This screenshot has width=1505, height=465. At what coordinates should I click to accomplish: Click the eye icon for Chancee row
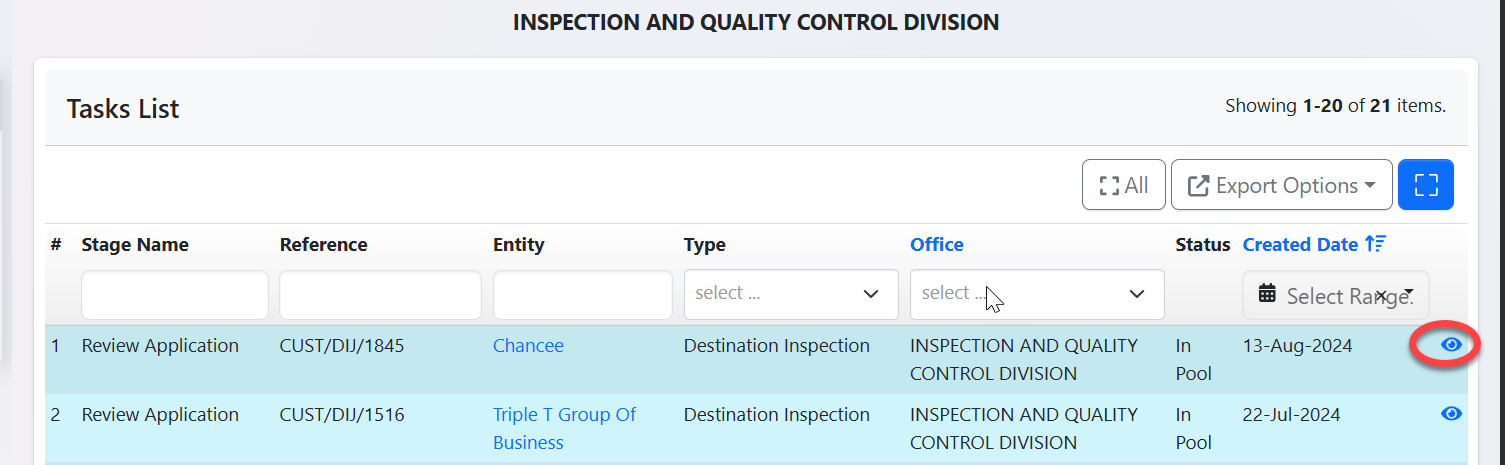click(x=1451, y=346)
